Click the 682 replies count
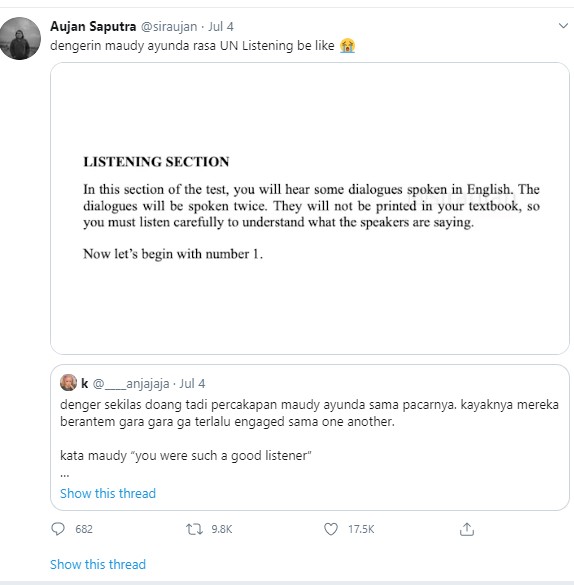The image size is (574, 585). click(84, 529)
